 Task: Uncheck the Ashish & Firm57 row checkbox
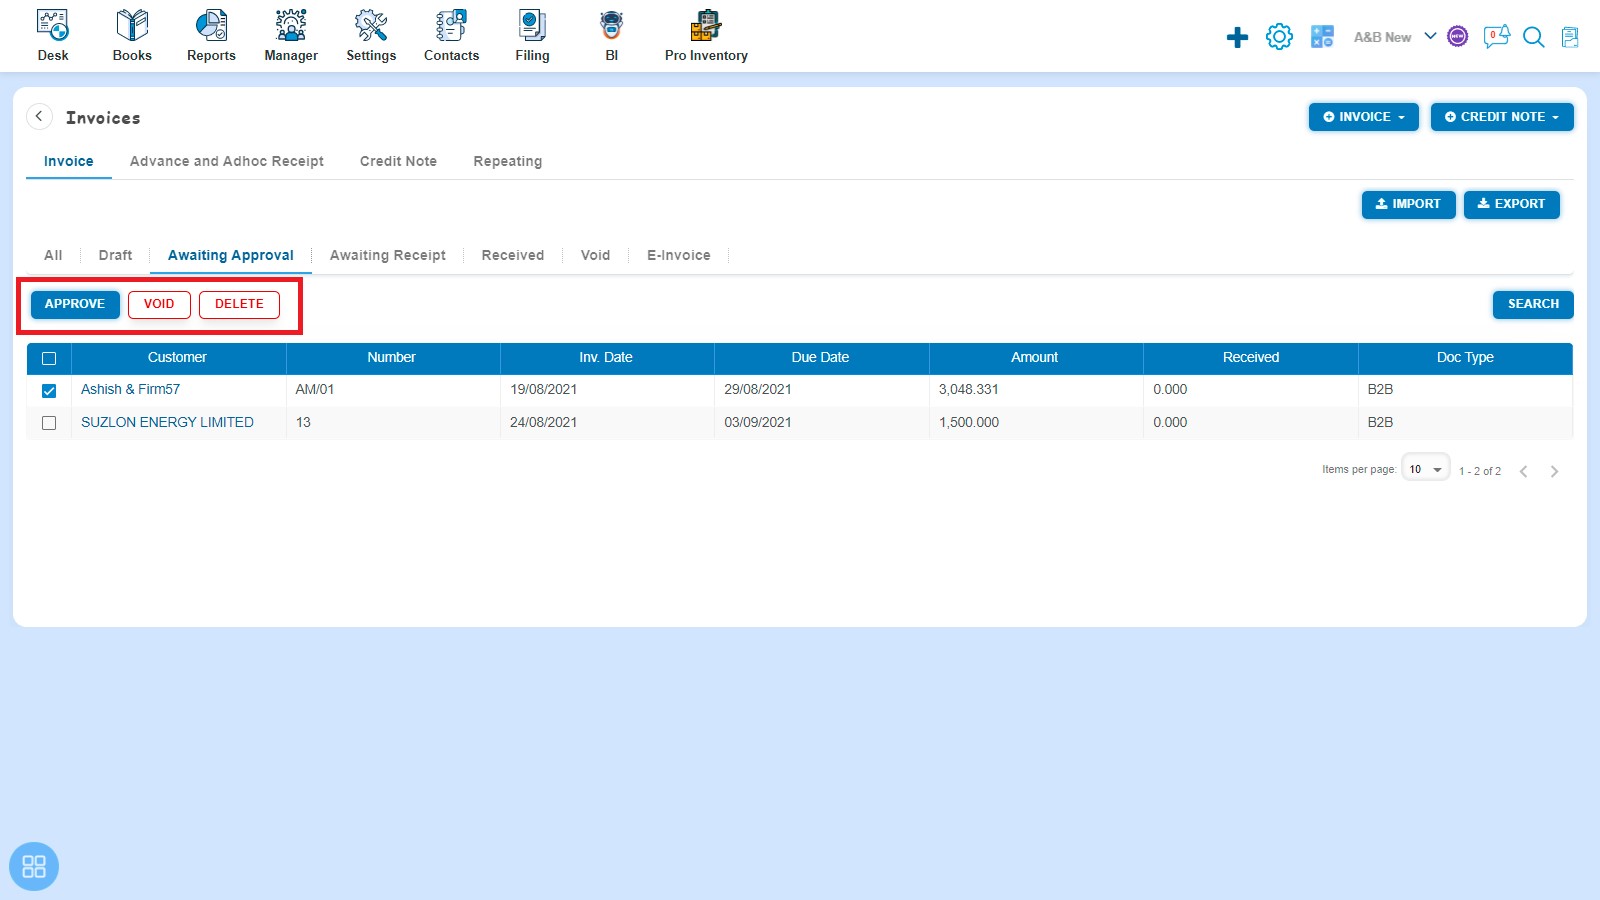[49, 390]
